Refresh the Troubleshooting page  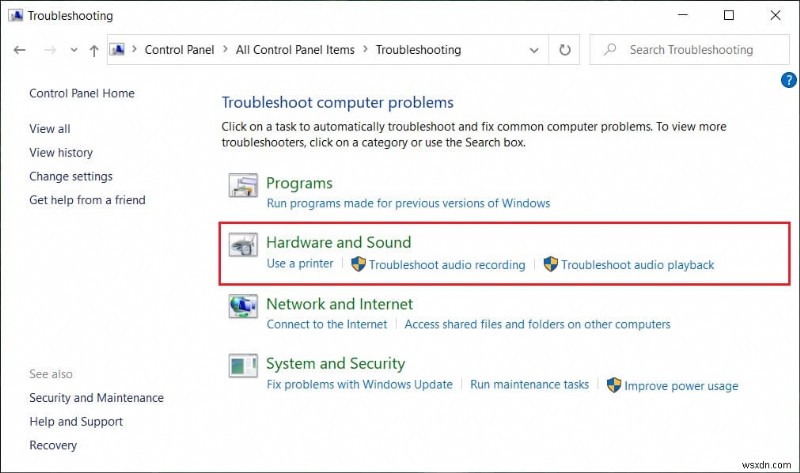tap(565, 49)
